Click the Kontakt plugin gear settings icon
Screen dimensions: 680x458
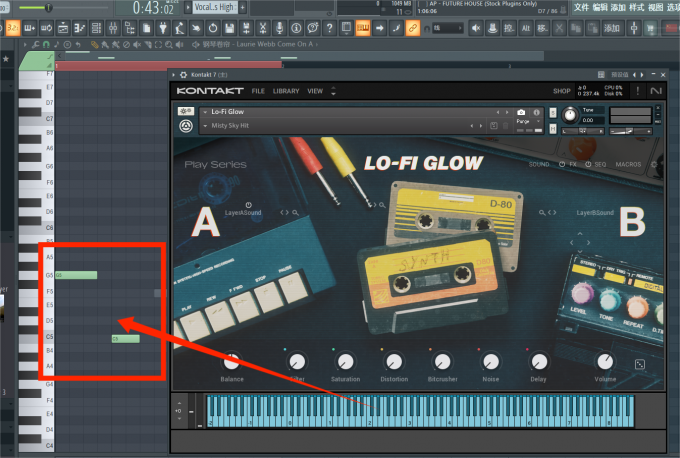pos(183,75)
